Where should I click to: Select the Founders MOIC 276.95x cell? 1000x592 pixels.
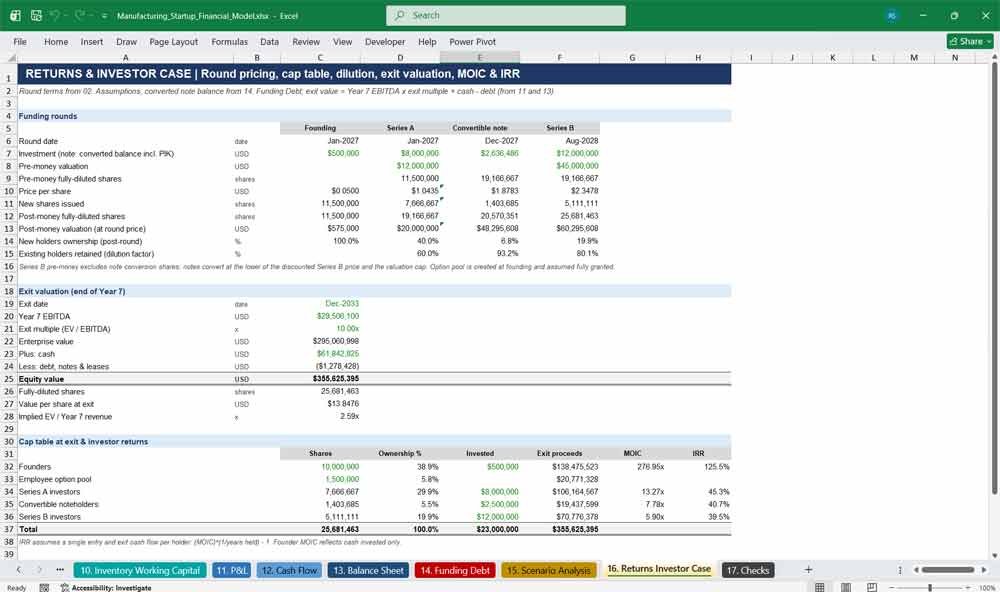click(x=633, y=467)
